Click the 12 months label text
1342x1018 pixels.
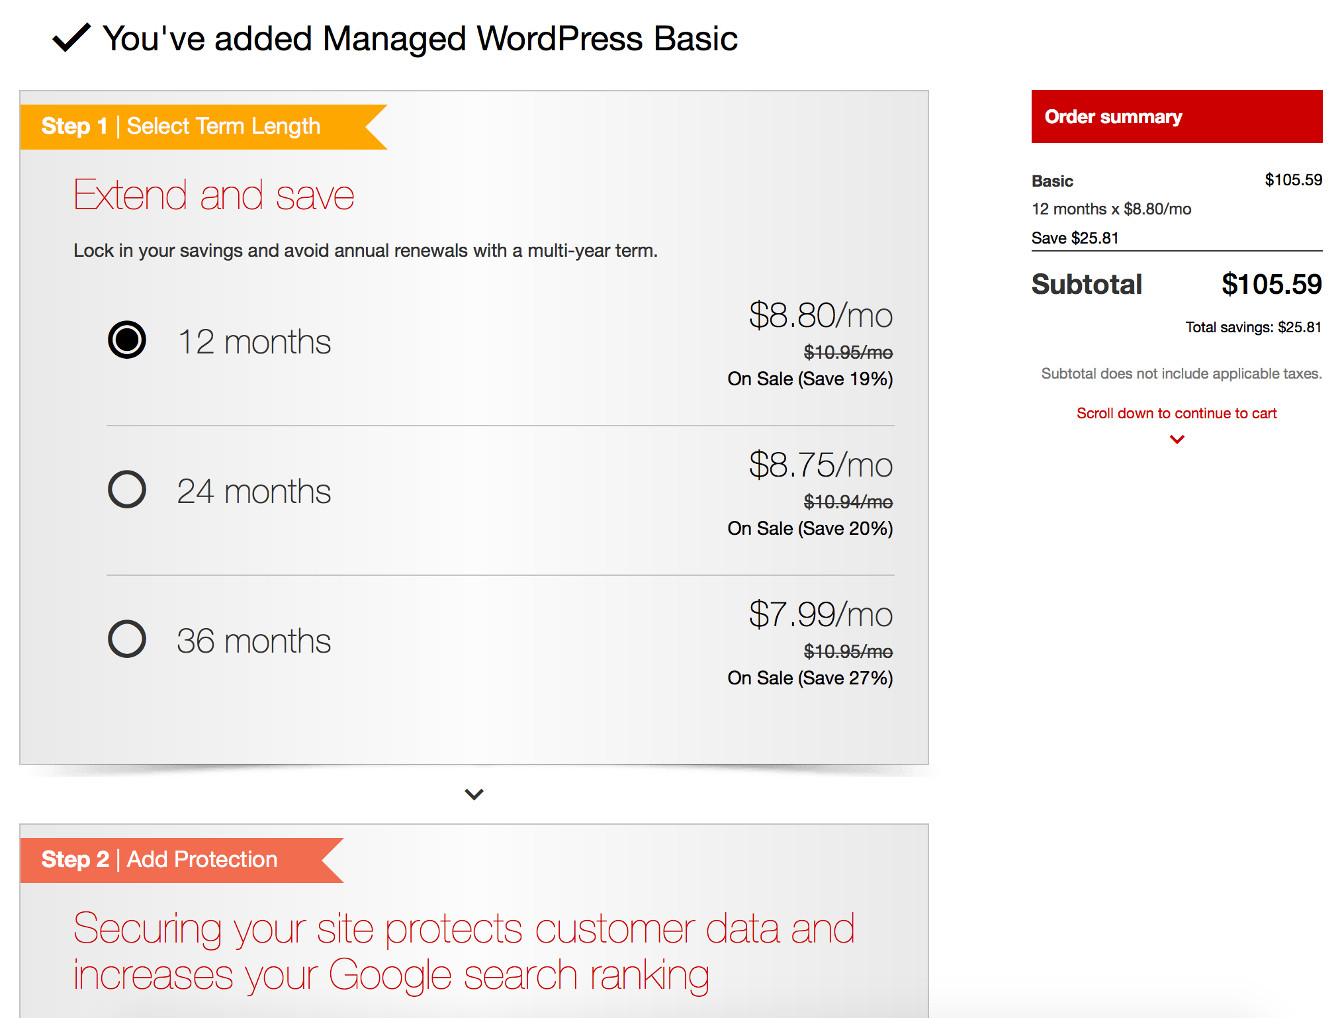[254, 342]
